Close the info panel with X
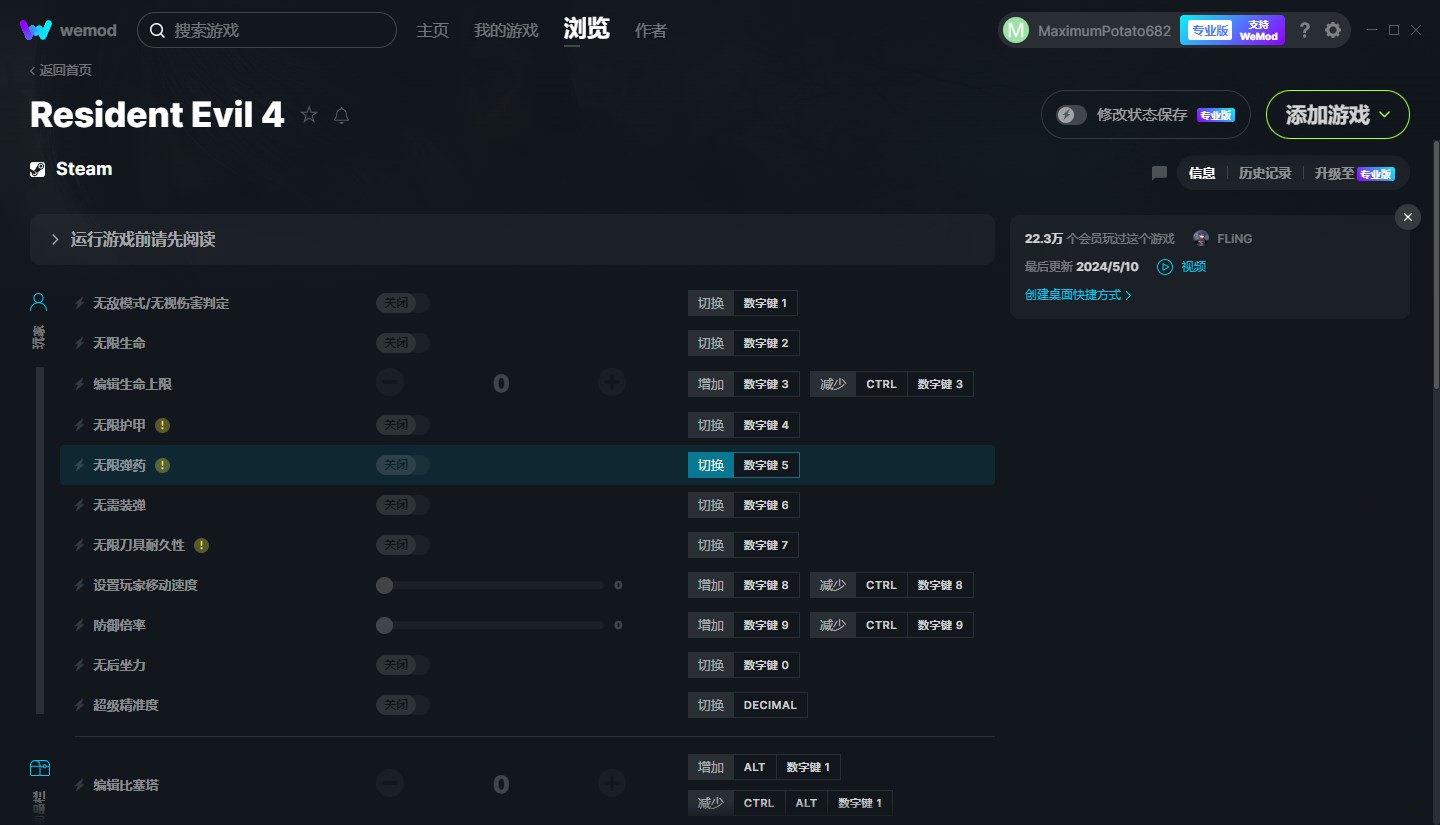The width and height of the screenshot is (1440, 825). point(1408,217)
